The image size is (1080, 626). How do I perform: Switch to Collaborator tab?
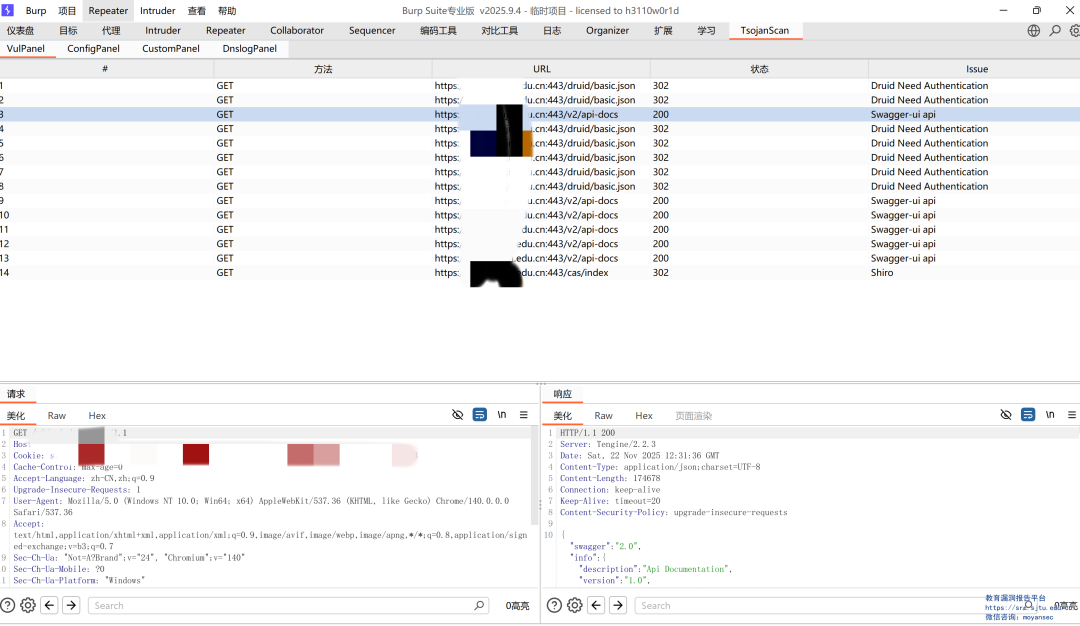tap(297, 31)
